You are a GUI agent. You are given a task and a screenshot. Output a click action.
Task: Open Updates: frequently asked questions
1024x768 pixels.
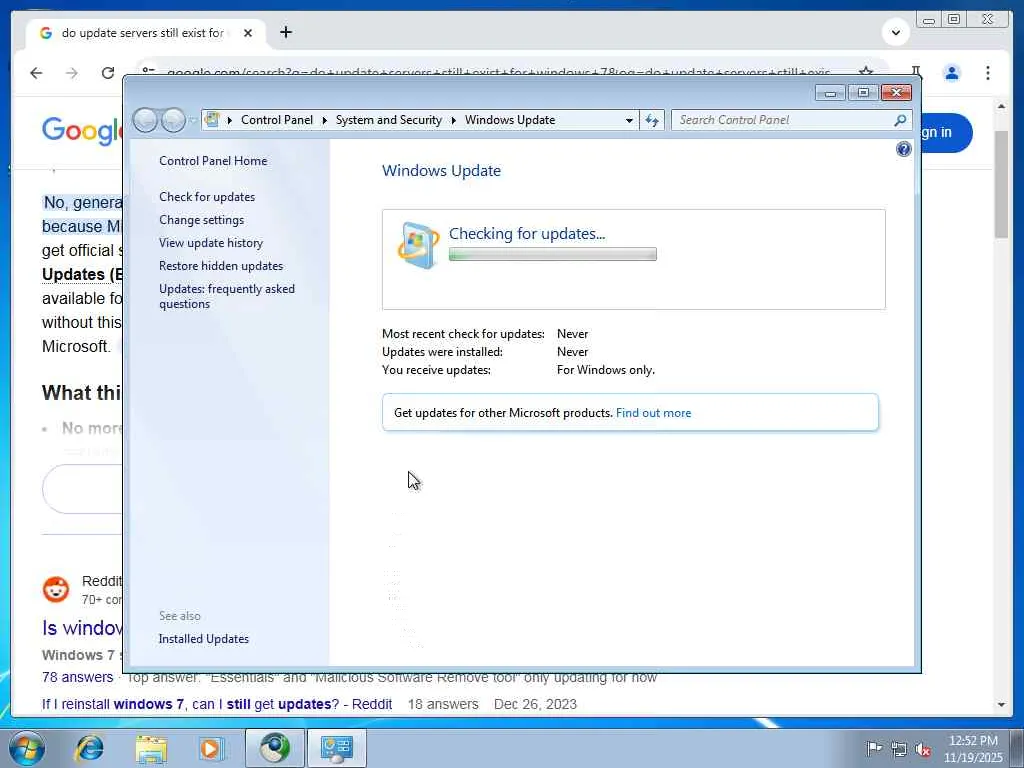[227, 296]
